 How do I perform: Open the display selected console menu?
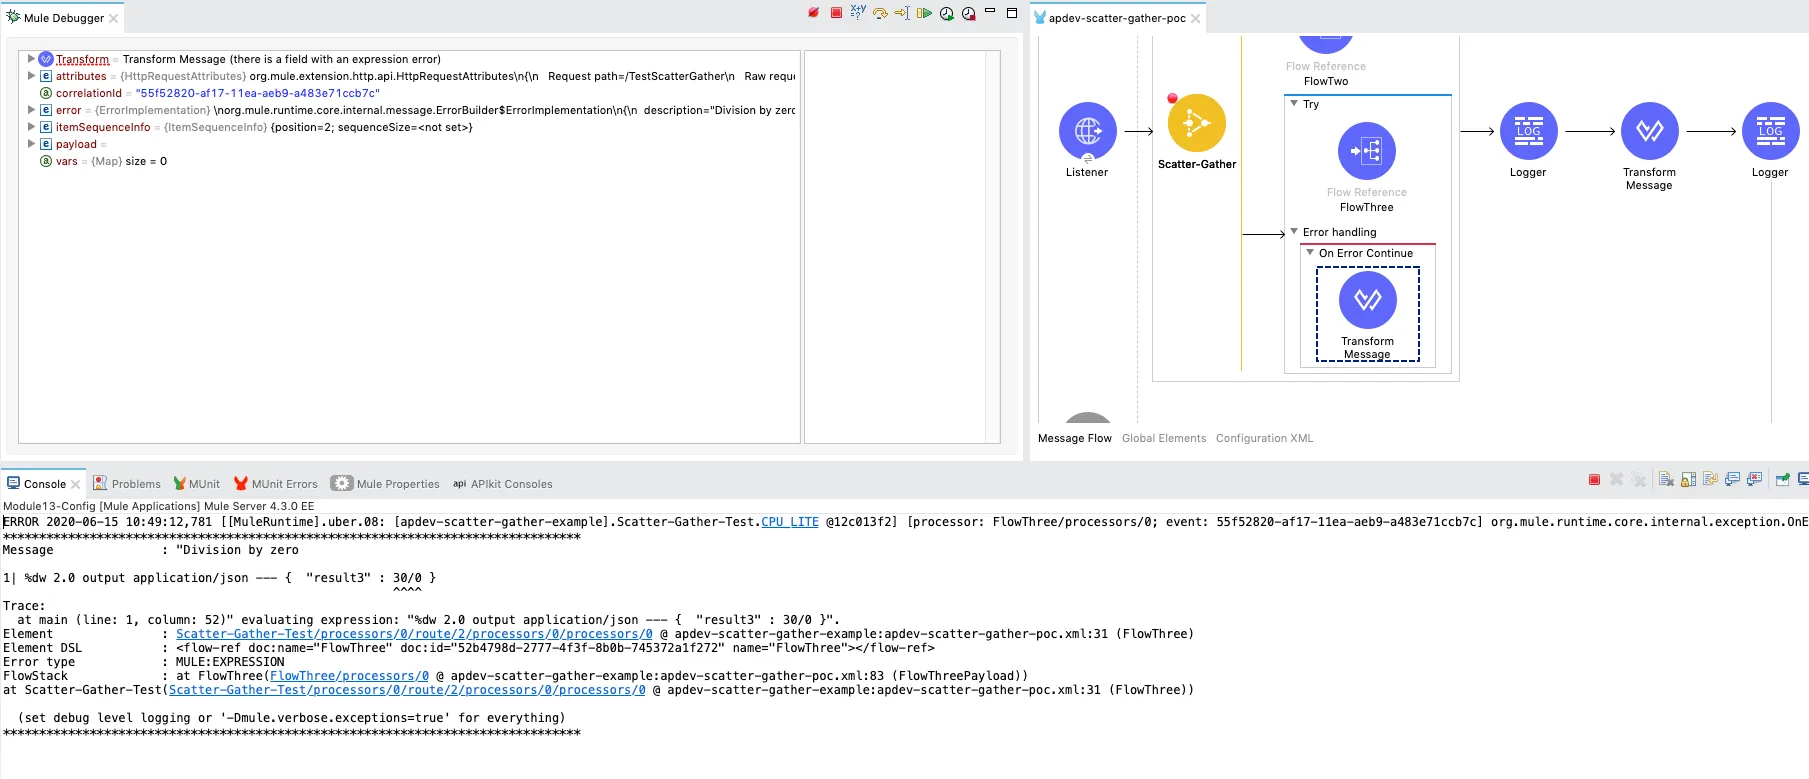(x=1803, y=480)
